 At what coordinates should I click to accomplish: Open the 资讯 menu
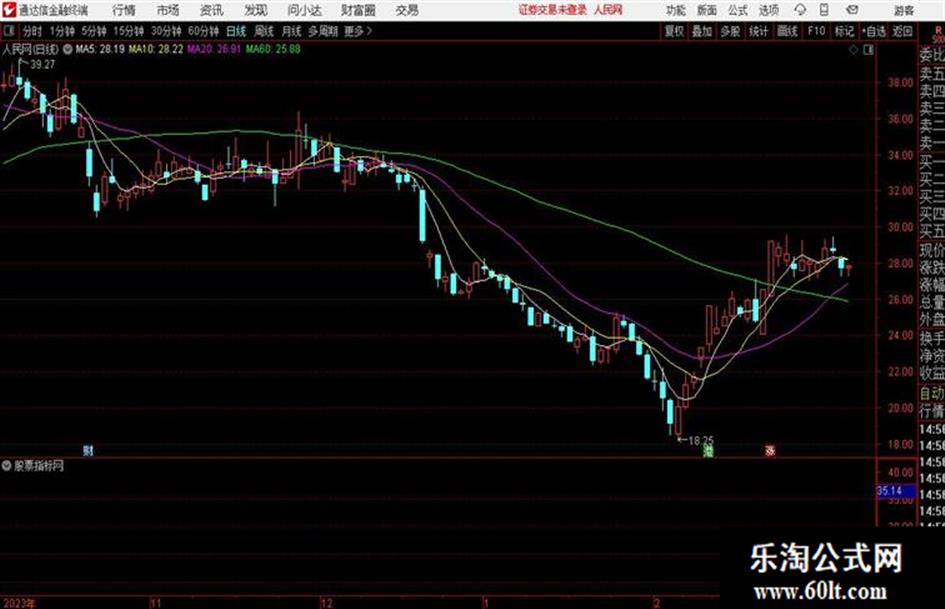(212, 10)
